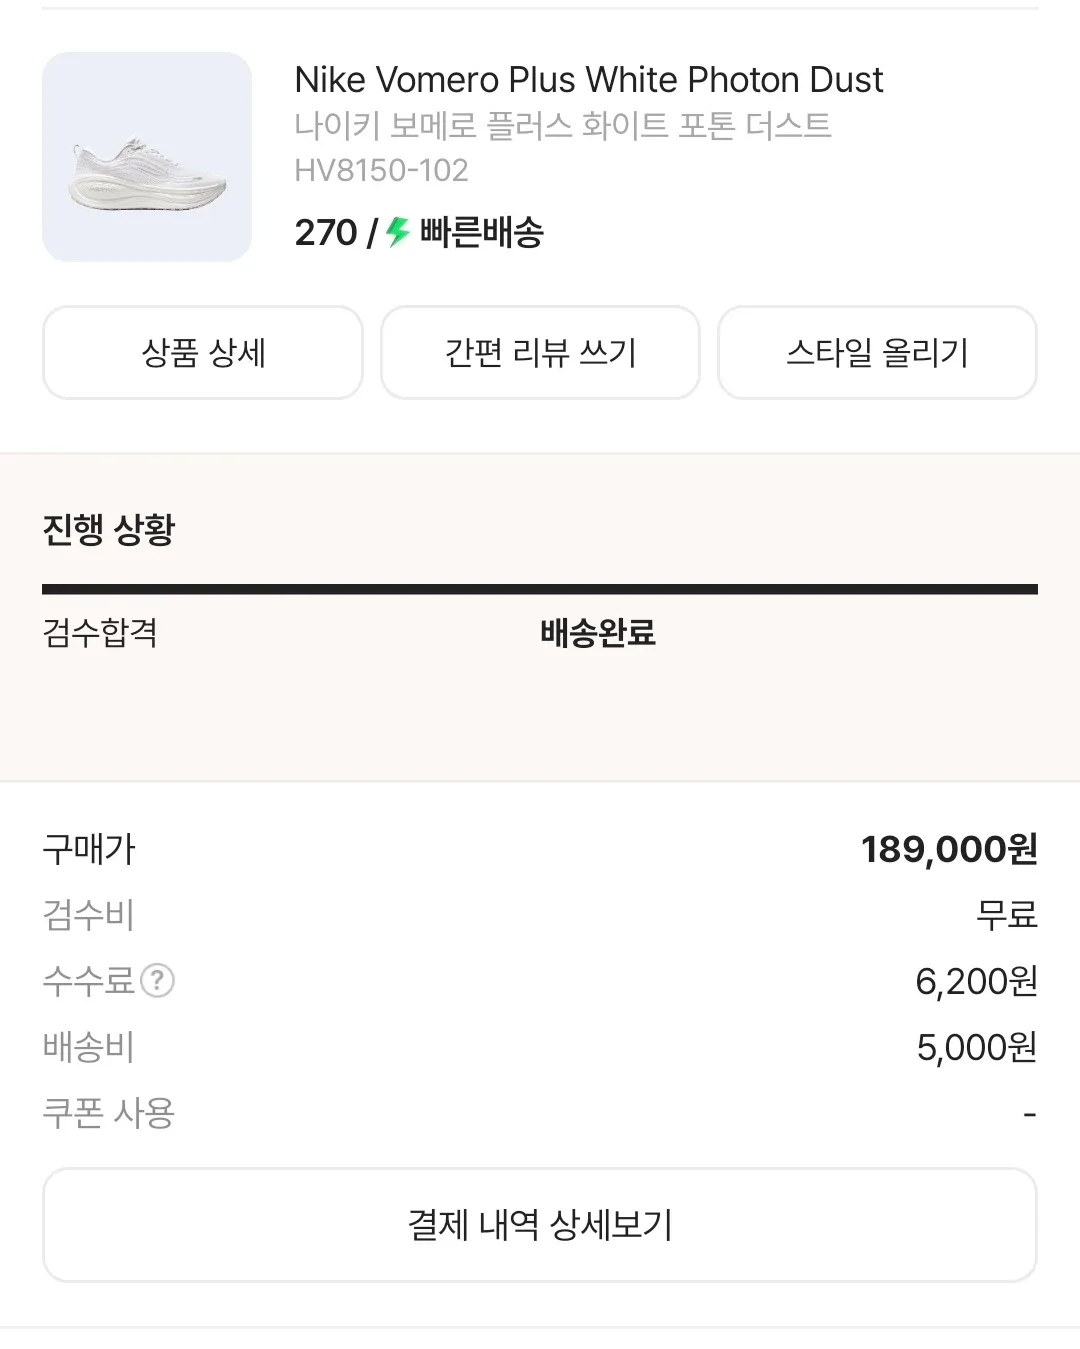Click the 쿠폰 사용 coupon row
This screenshot has height=1349, width=1080.
[109, 1113]
